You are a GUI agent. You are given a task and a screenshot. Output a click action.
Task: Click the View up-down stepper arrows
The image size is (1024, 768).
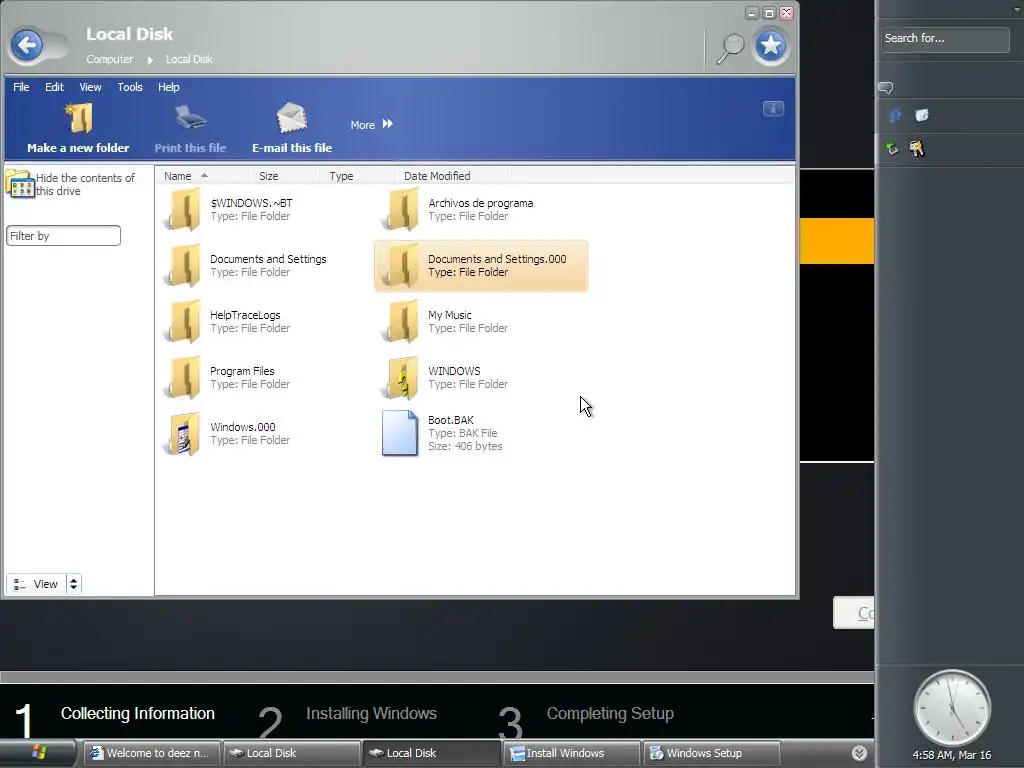coord(74,584)
